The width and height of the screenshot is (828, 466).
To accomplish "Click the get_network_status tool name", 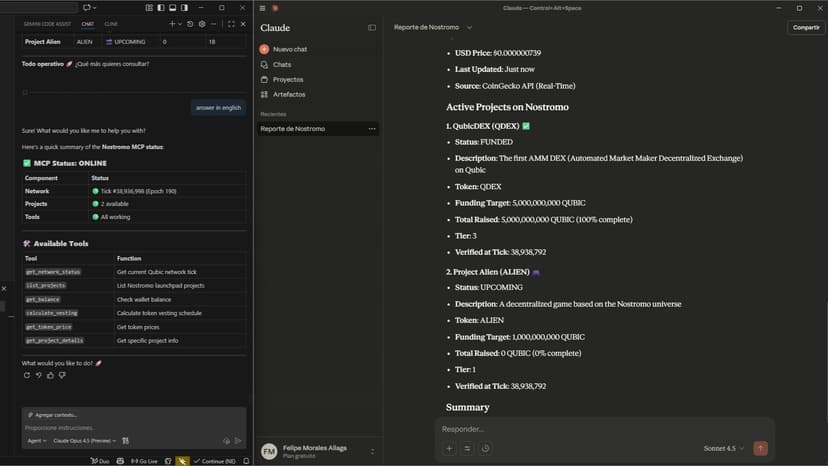I will click(53, 272).
